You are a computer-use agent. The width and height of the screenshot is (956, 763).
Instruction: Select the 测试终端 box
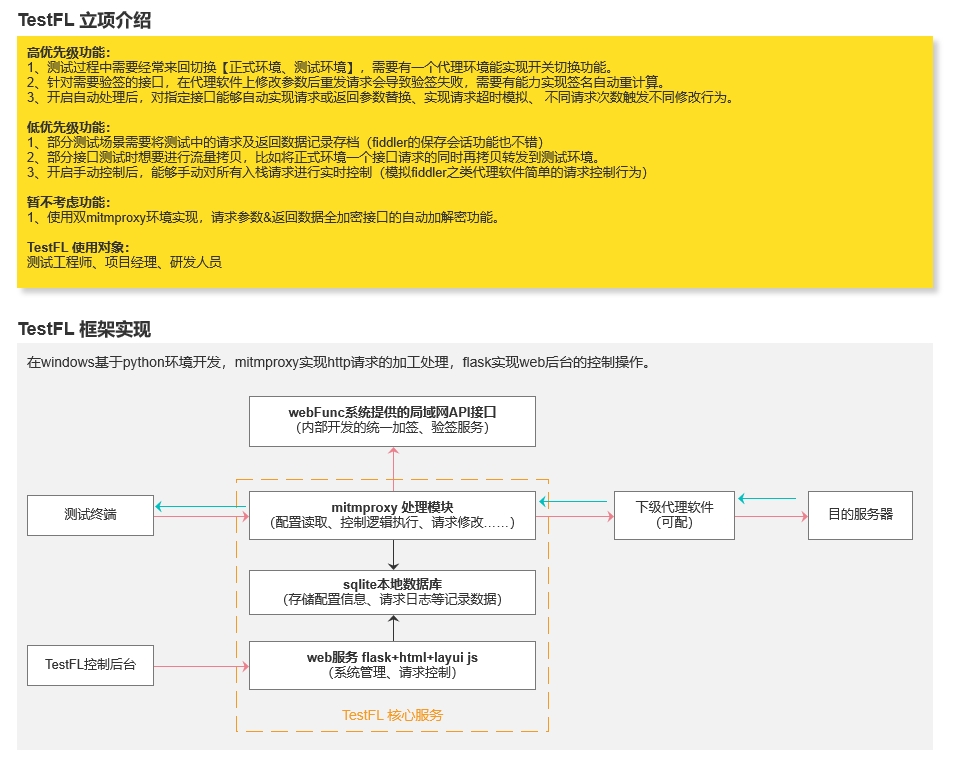(90, 515)
